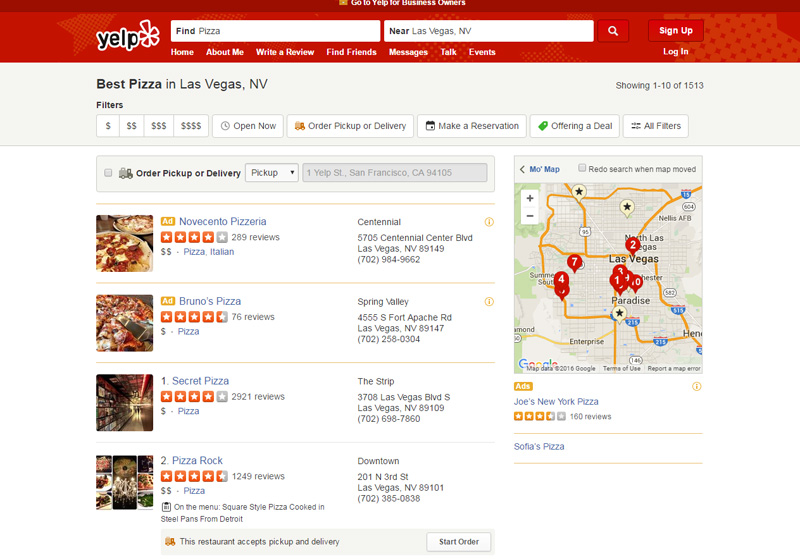Screen dimensions: 800x559
Task: Toggle the Offering a Deal filter
Action: click(x=575, y=126)
